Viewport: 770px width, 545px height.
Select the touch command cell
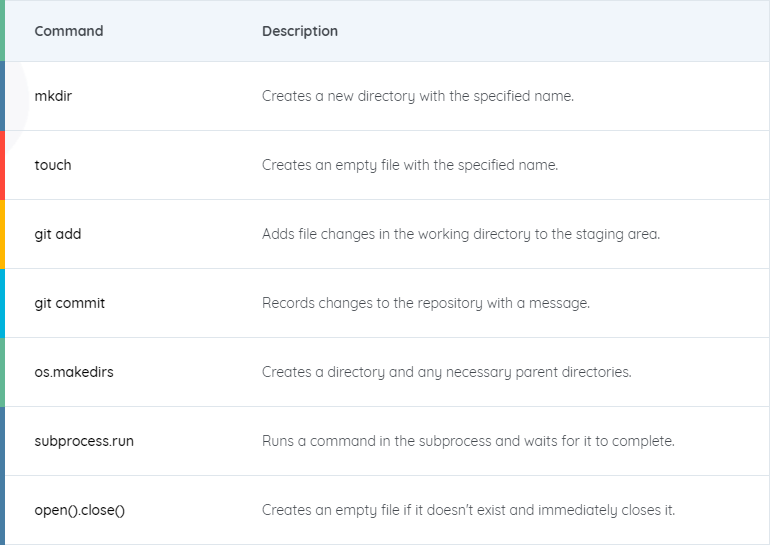(53, 165)
